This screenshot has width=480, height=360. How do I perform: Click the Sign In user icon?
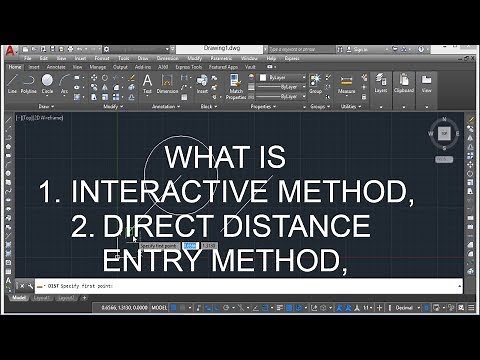tap(349, 49)
